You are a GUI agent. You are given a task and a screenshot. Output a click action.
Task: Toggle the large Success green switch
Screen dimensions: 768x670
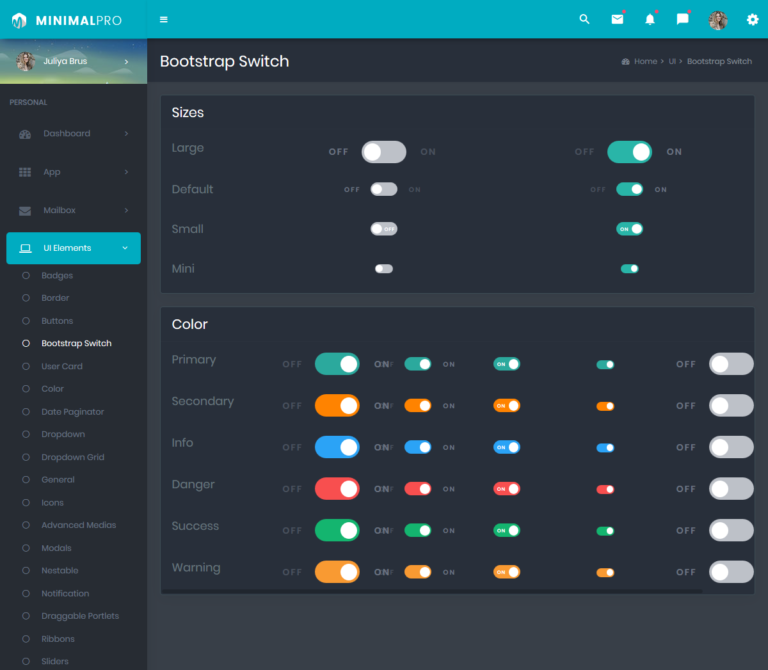pos(337,530)
